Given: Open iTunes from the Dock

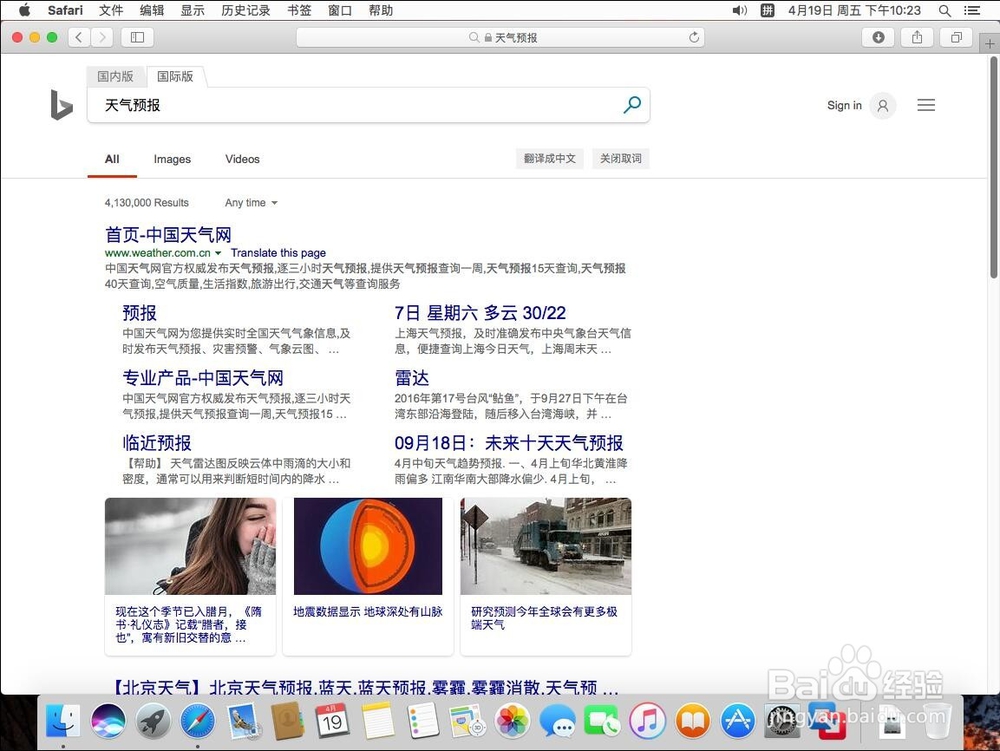Looking at the screenshot, I should click(x=647, y=721).
